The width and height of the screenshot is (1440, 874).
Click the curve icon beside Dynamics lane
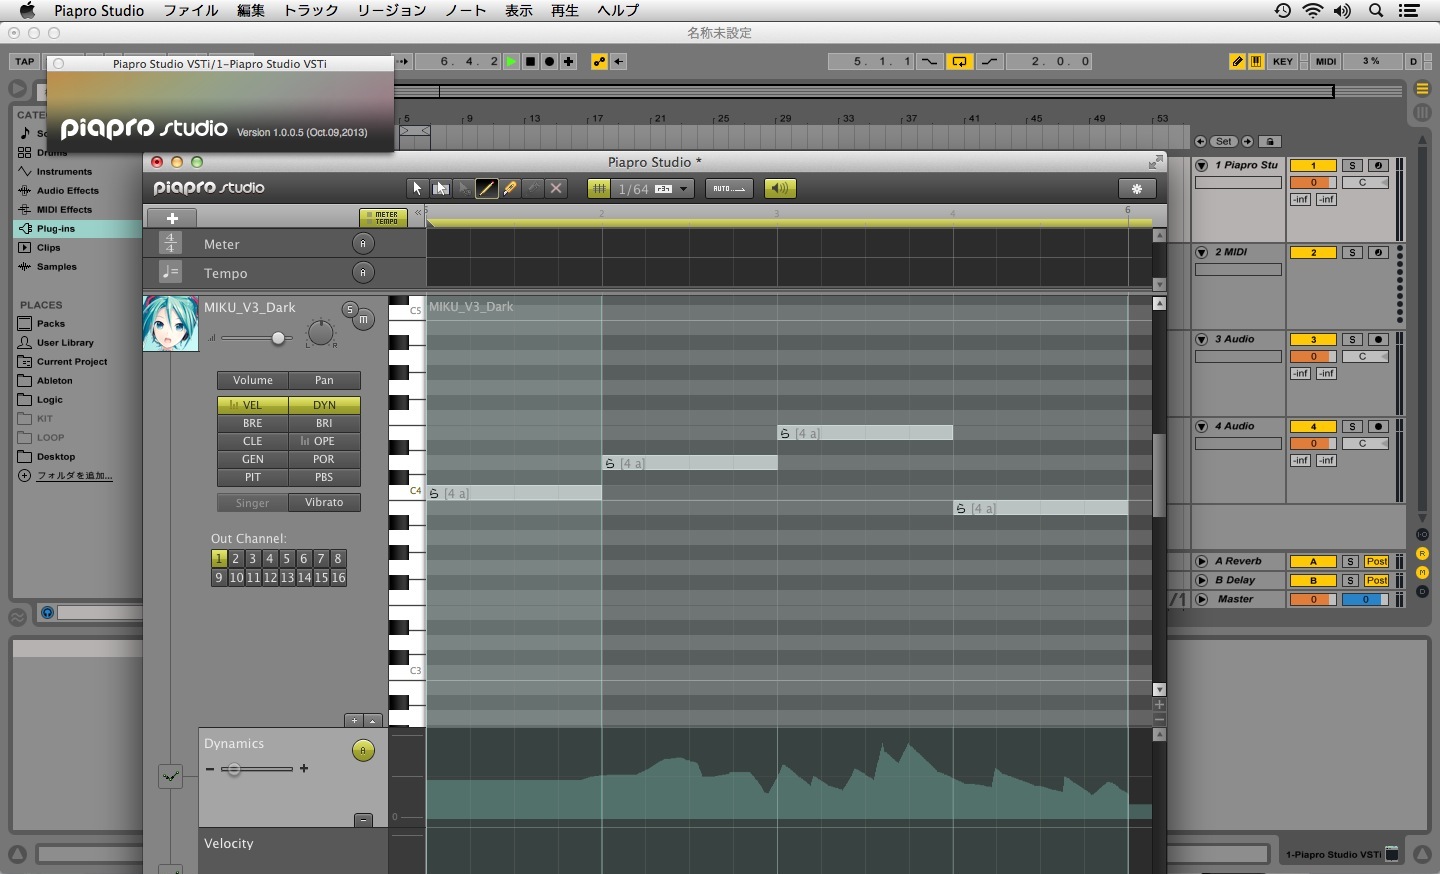click(x=170, y=776)
